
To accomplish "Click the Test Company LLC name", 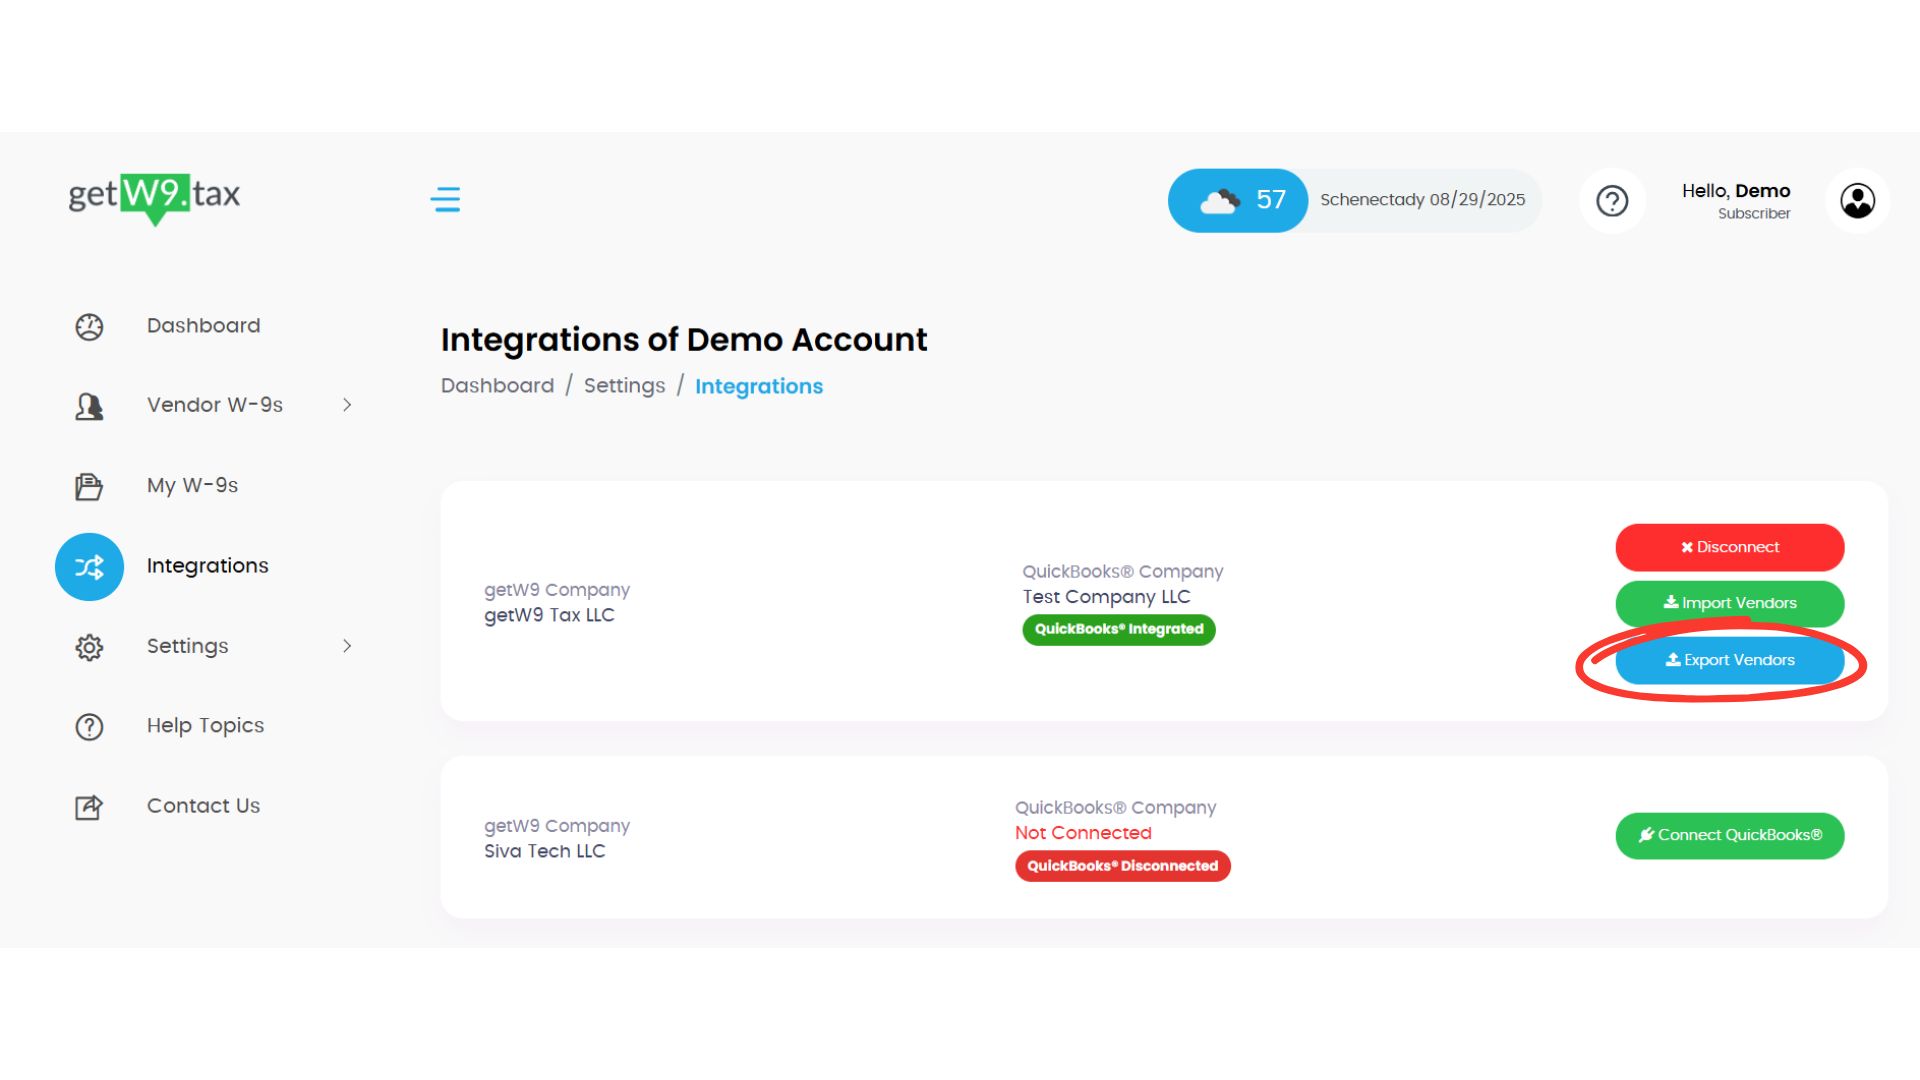I will coord(1107,597).
